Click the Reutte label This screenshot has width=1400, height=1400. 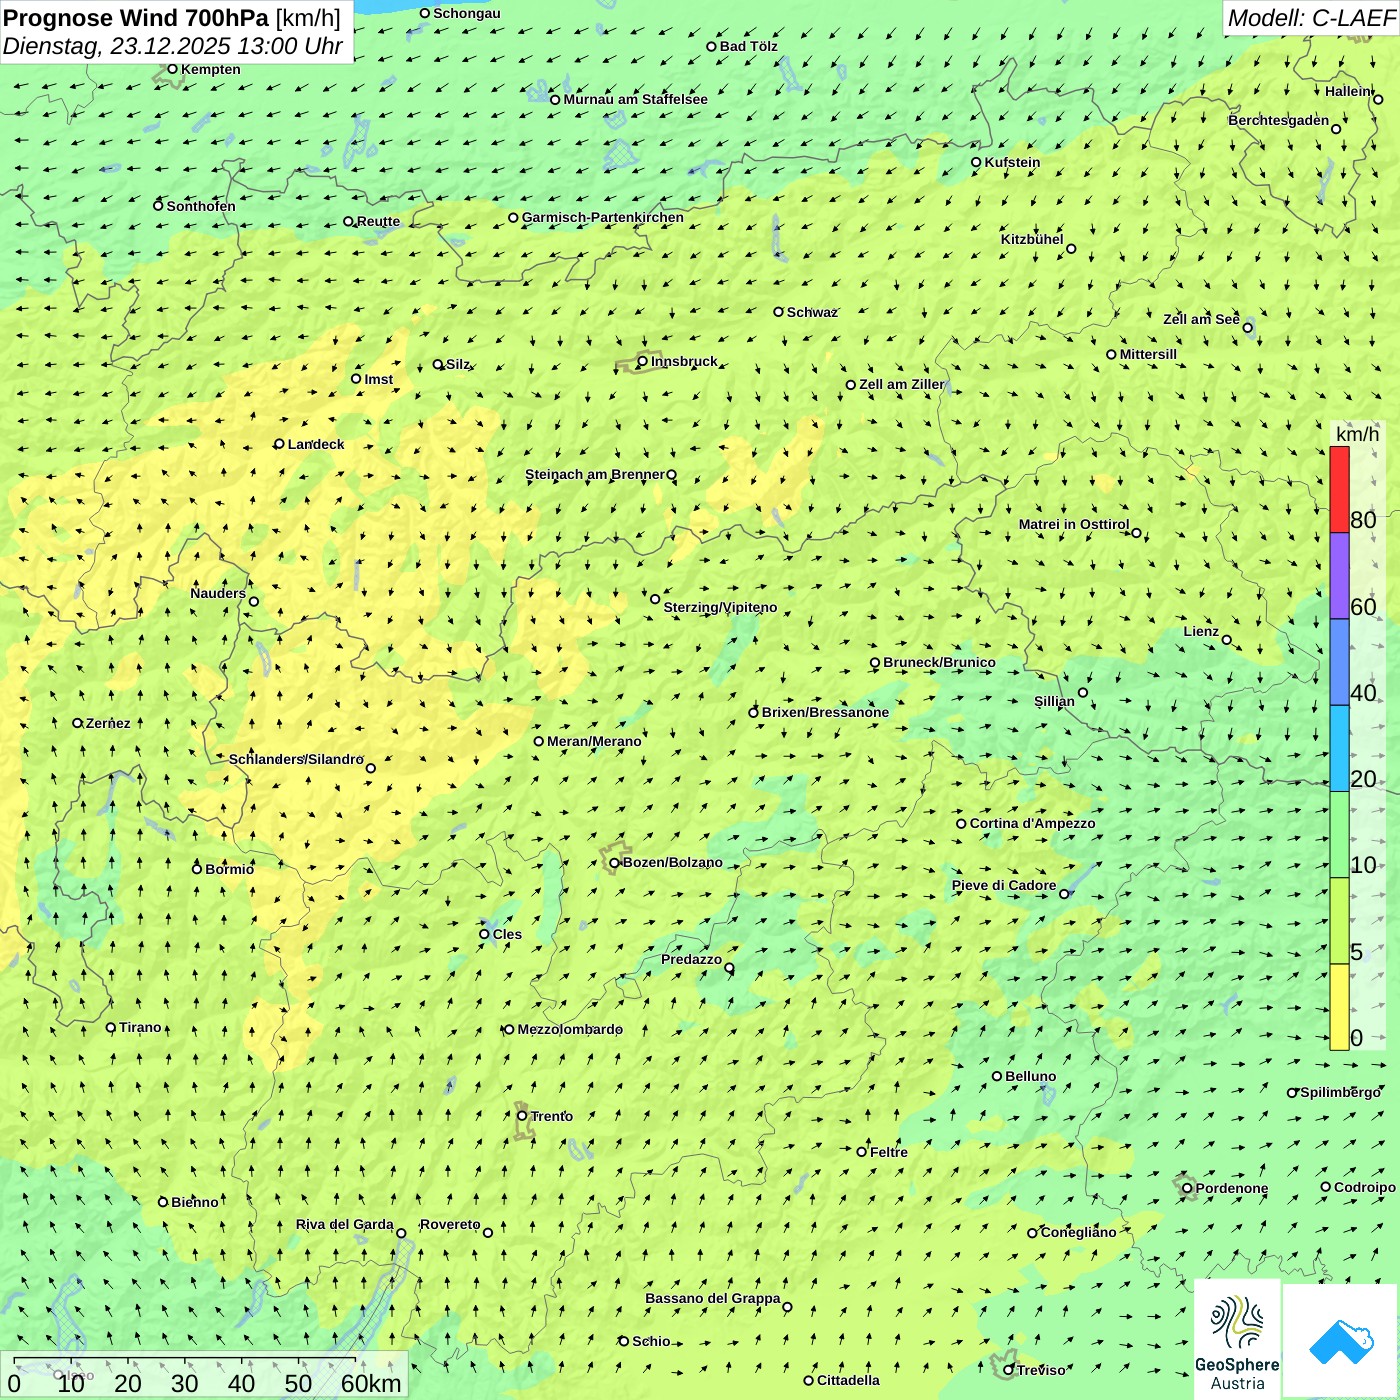click(x=378, y=221)
